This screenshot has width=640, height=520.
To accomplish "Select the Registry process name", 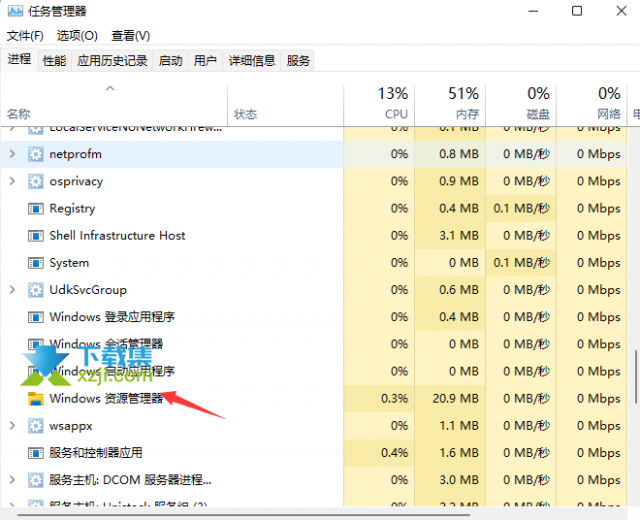I will (72, 209).
